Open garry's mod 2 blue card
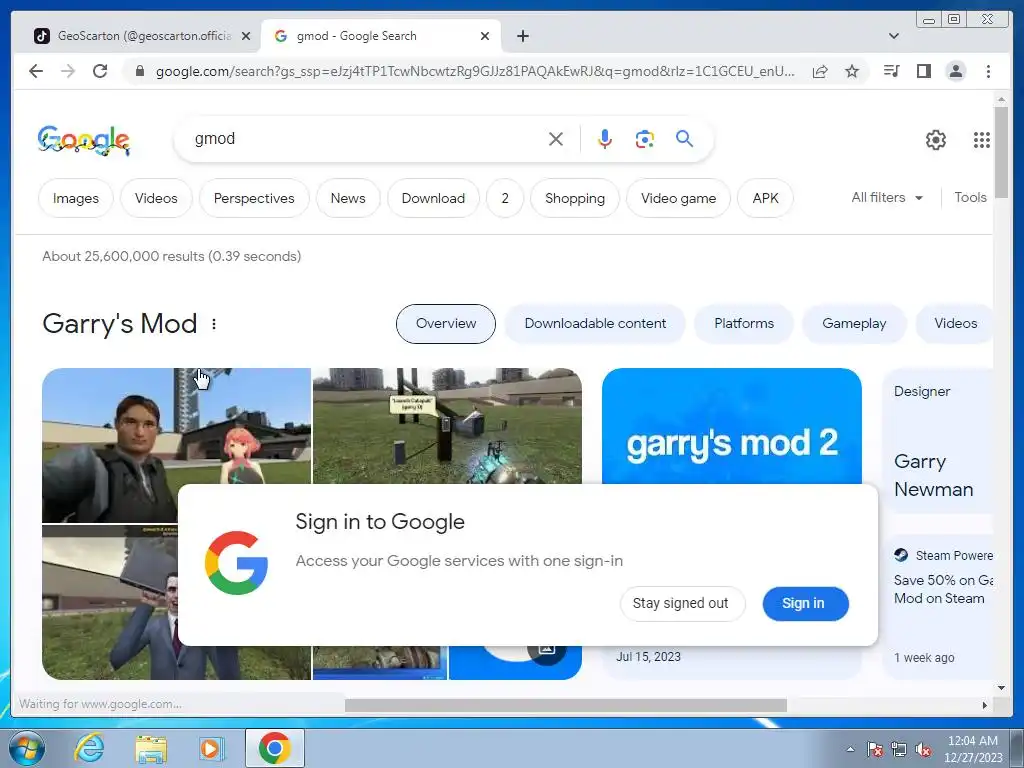The width and height of the screenshot is (1024, 768). (x=731, y=426)
